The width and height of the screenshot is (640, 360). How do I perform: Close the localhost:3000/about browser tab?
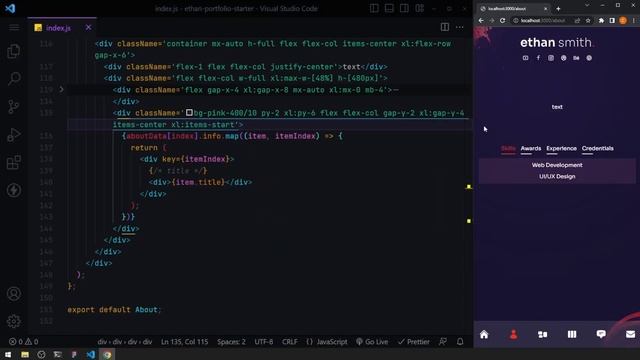(545, 9)
